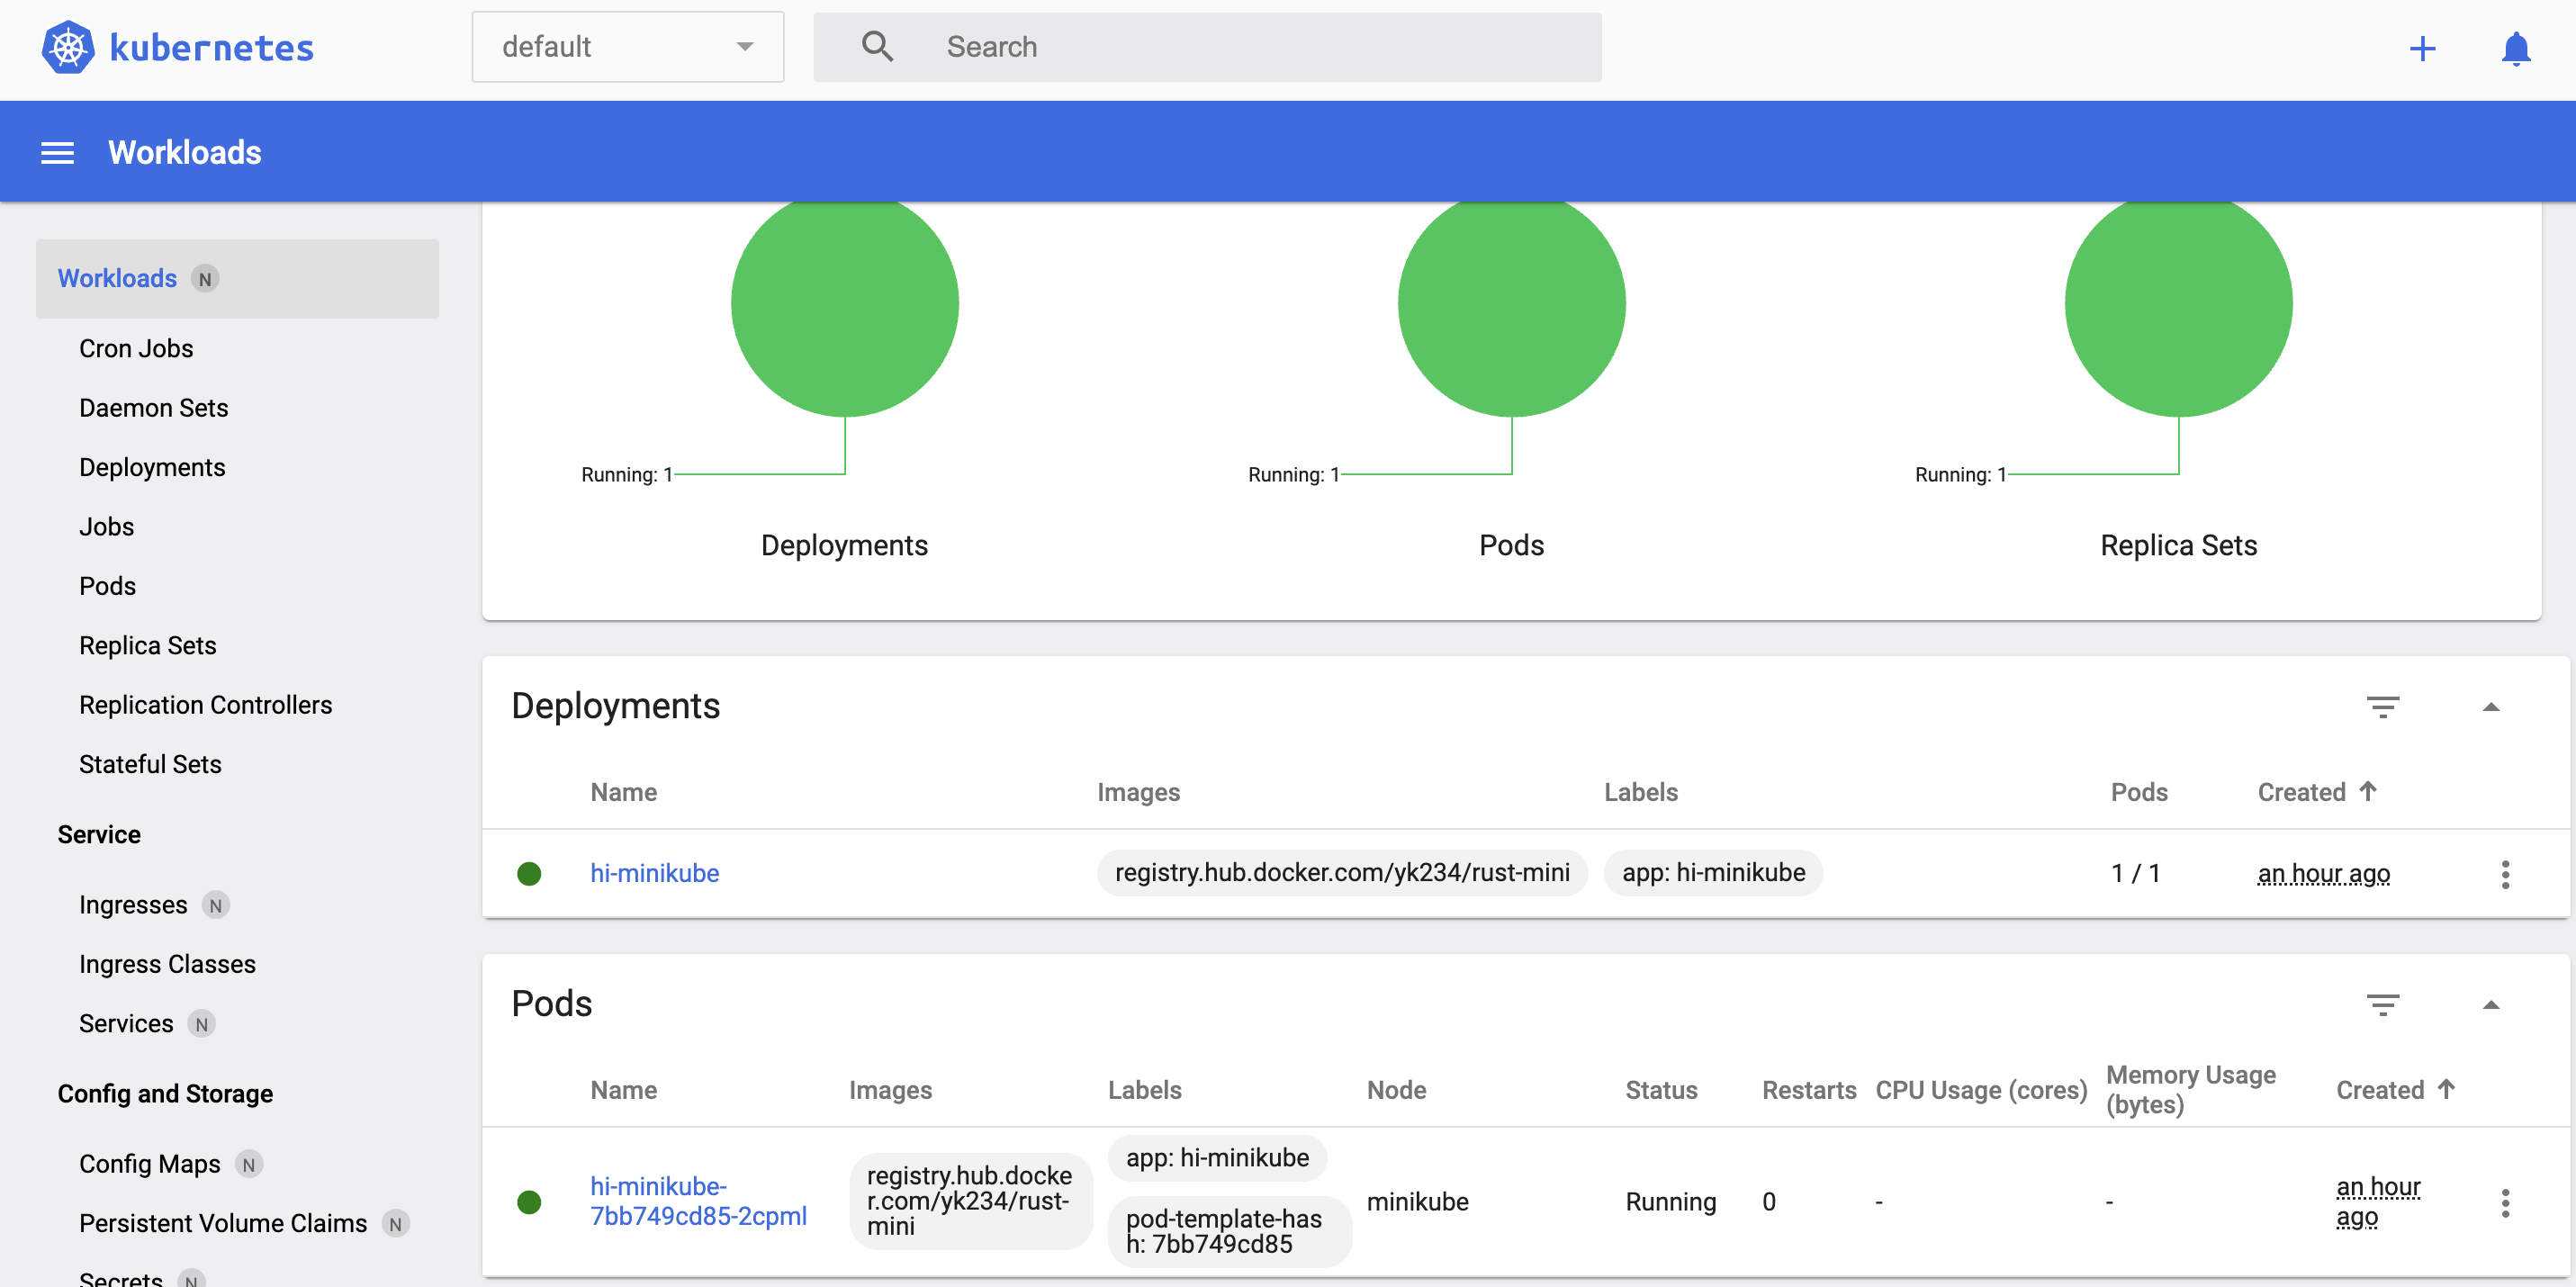The width and height of the screenshot is (2576, 1287).
Task: Create a new resource using the plus icon
Action: click(2423, 48)
